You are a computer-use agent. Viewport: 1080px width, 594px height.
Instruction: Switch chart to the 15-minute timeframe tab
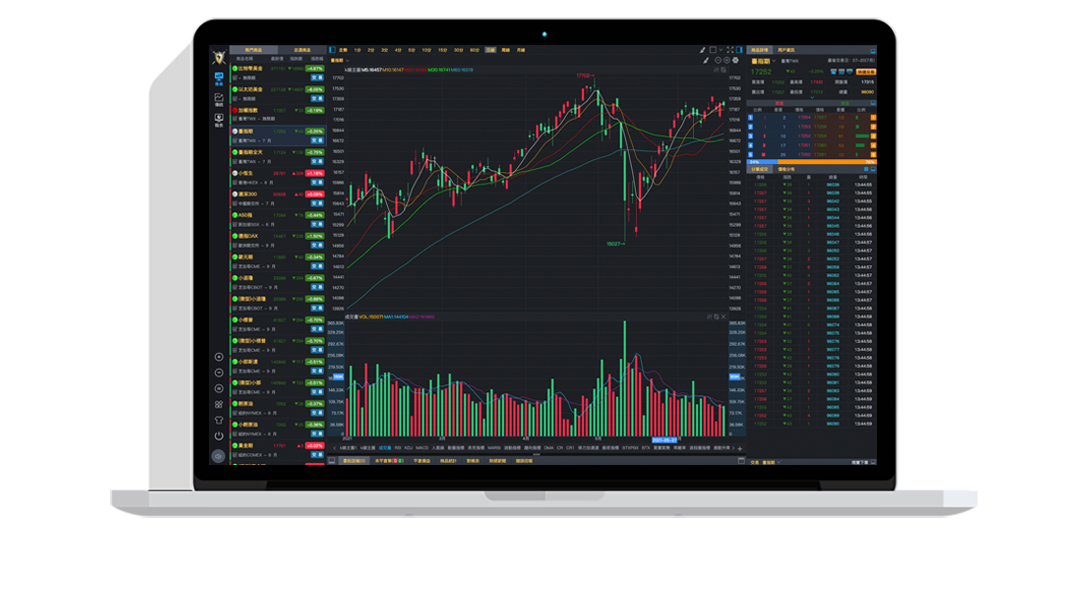(x=441, y=49)
